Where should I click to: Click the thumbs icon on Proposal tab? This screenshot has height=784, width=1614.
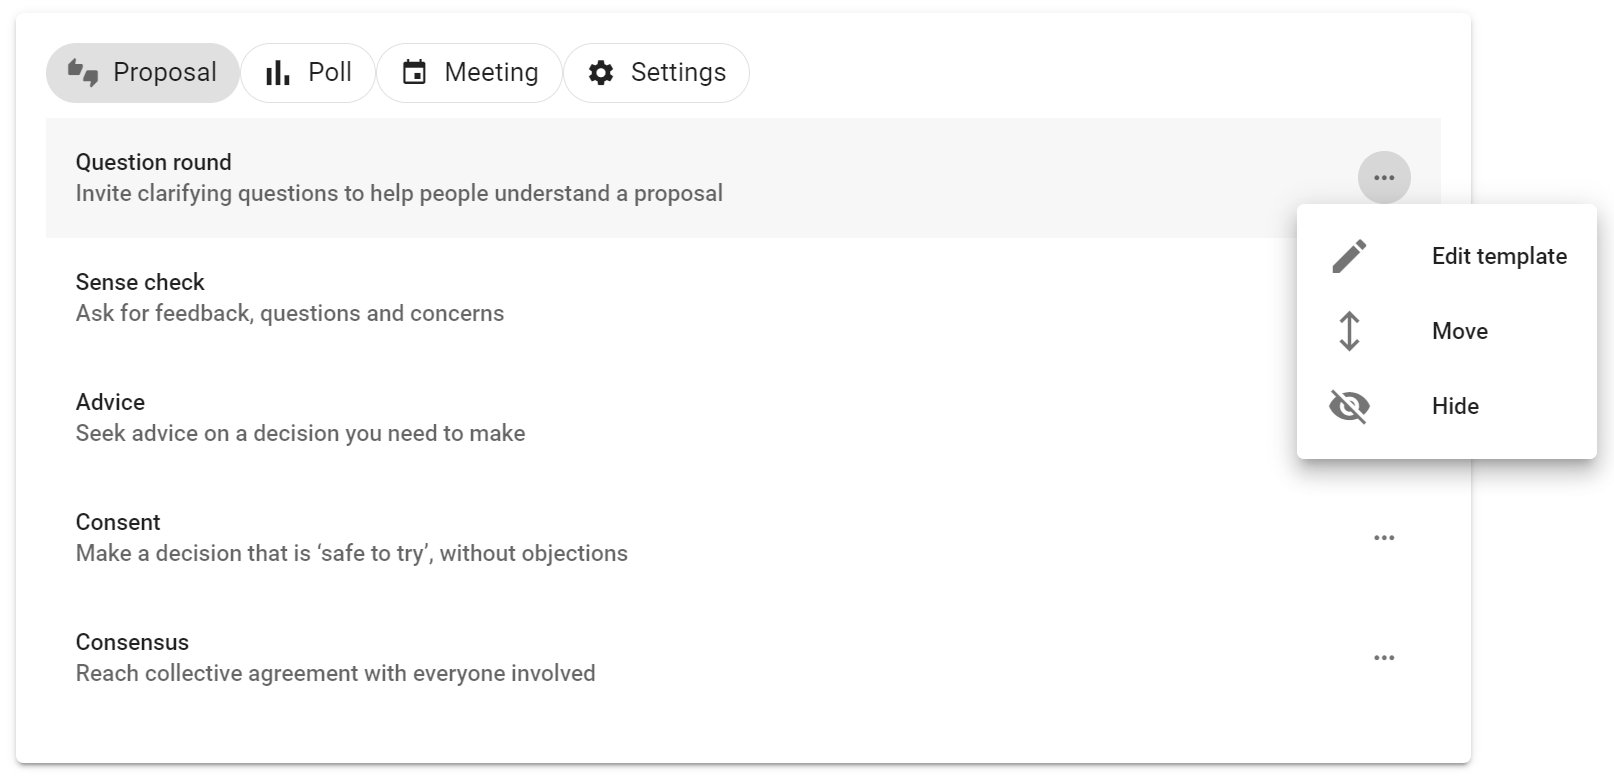[82, 72]
